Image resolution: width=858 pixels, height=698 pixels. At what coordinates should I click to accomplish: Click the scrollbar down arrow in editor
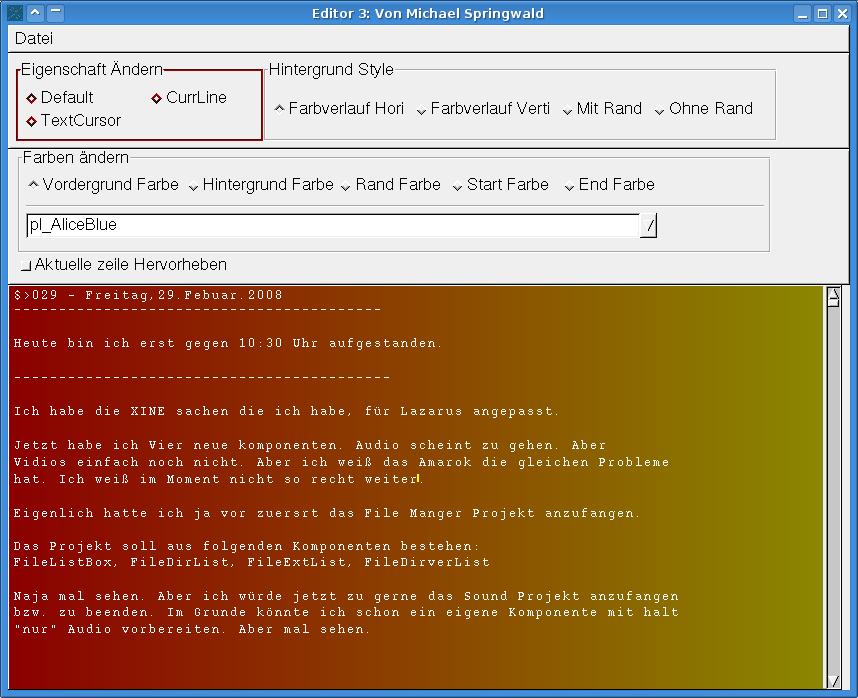point(834,681)
